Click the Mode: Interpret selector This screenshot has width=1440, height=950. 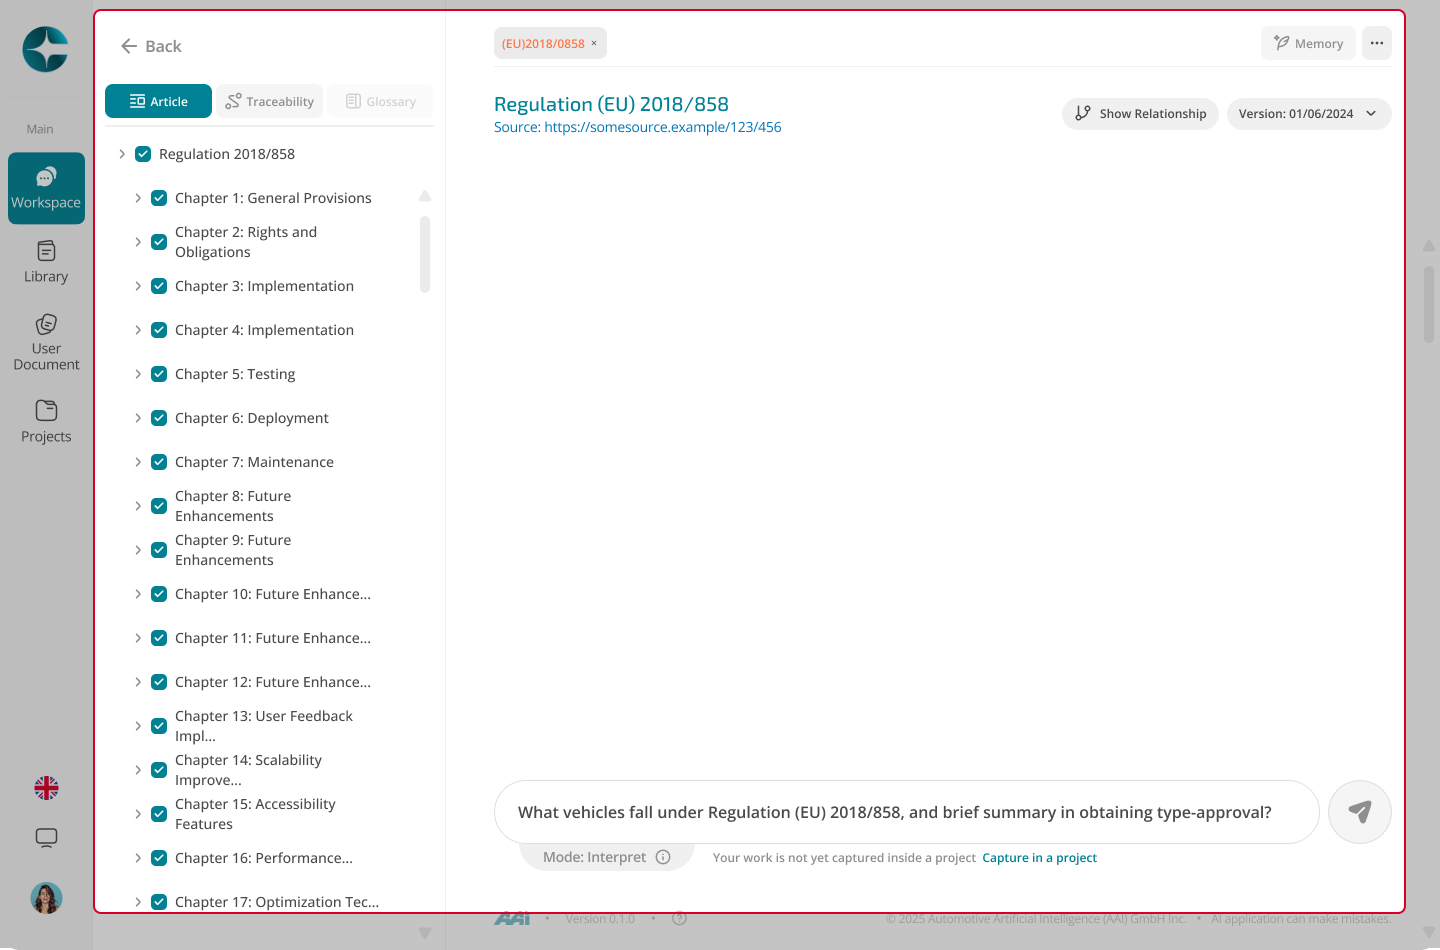pyautogui.click(x=606, y=857)
